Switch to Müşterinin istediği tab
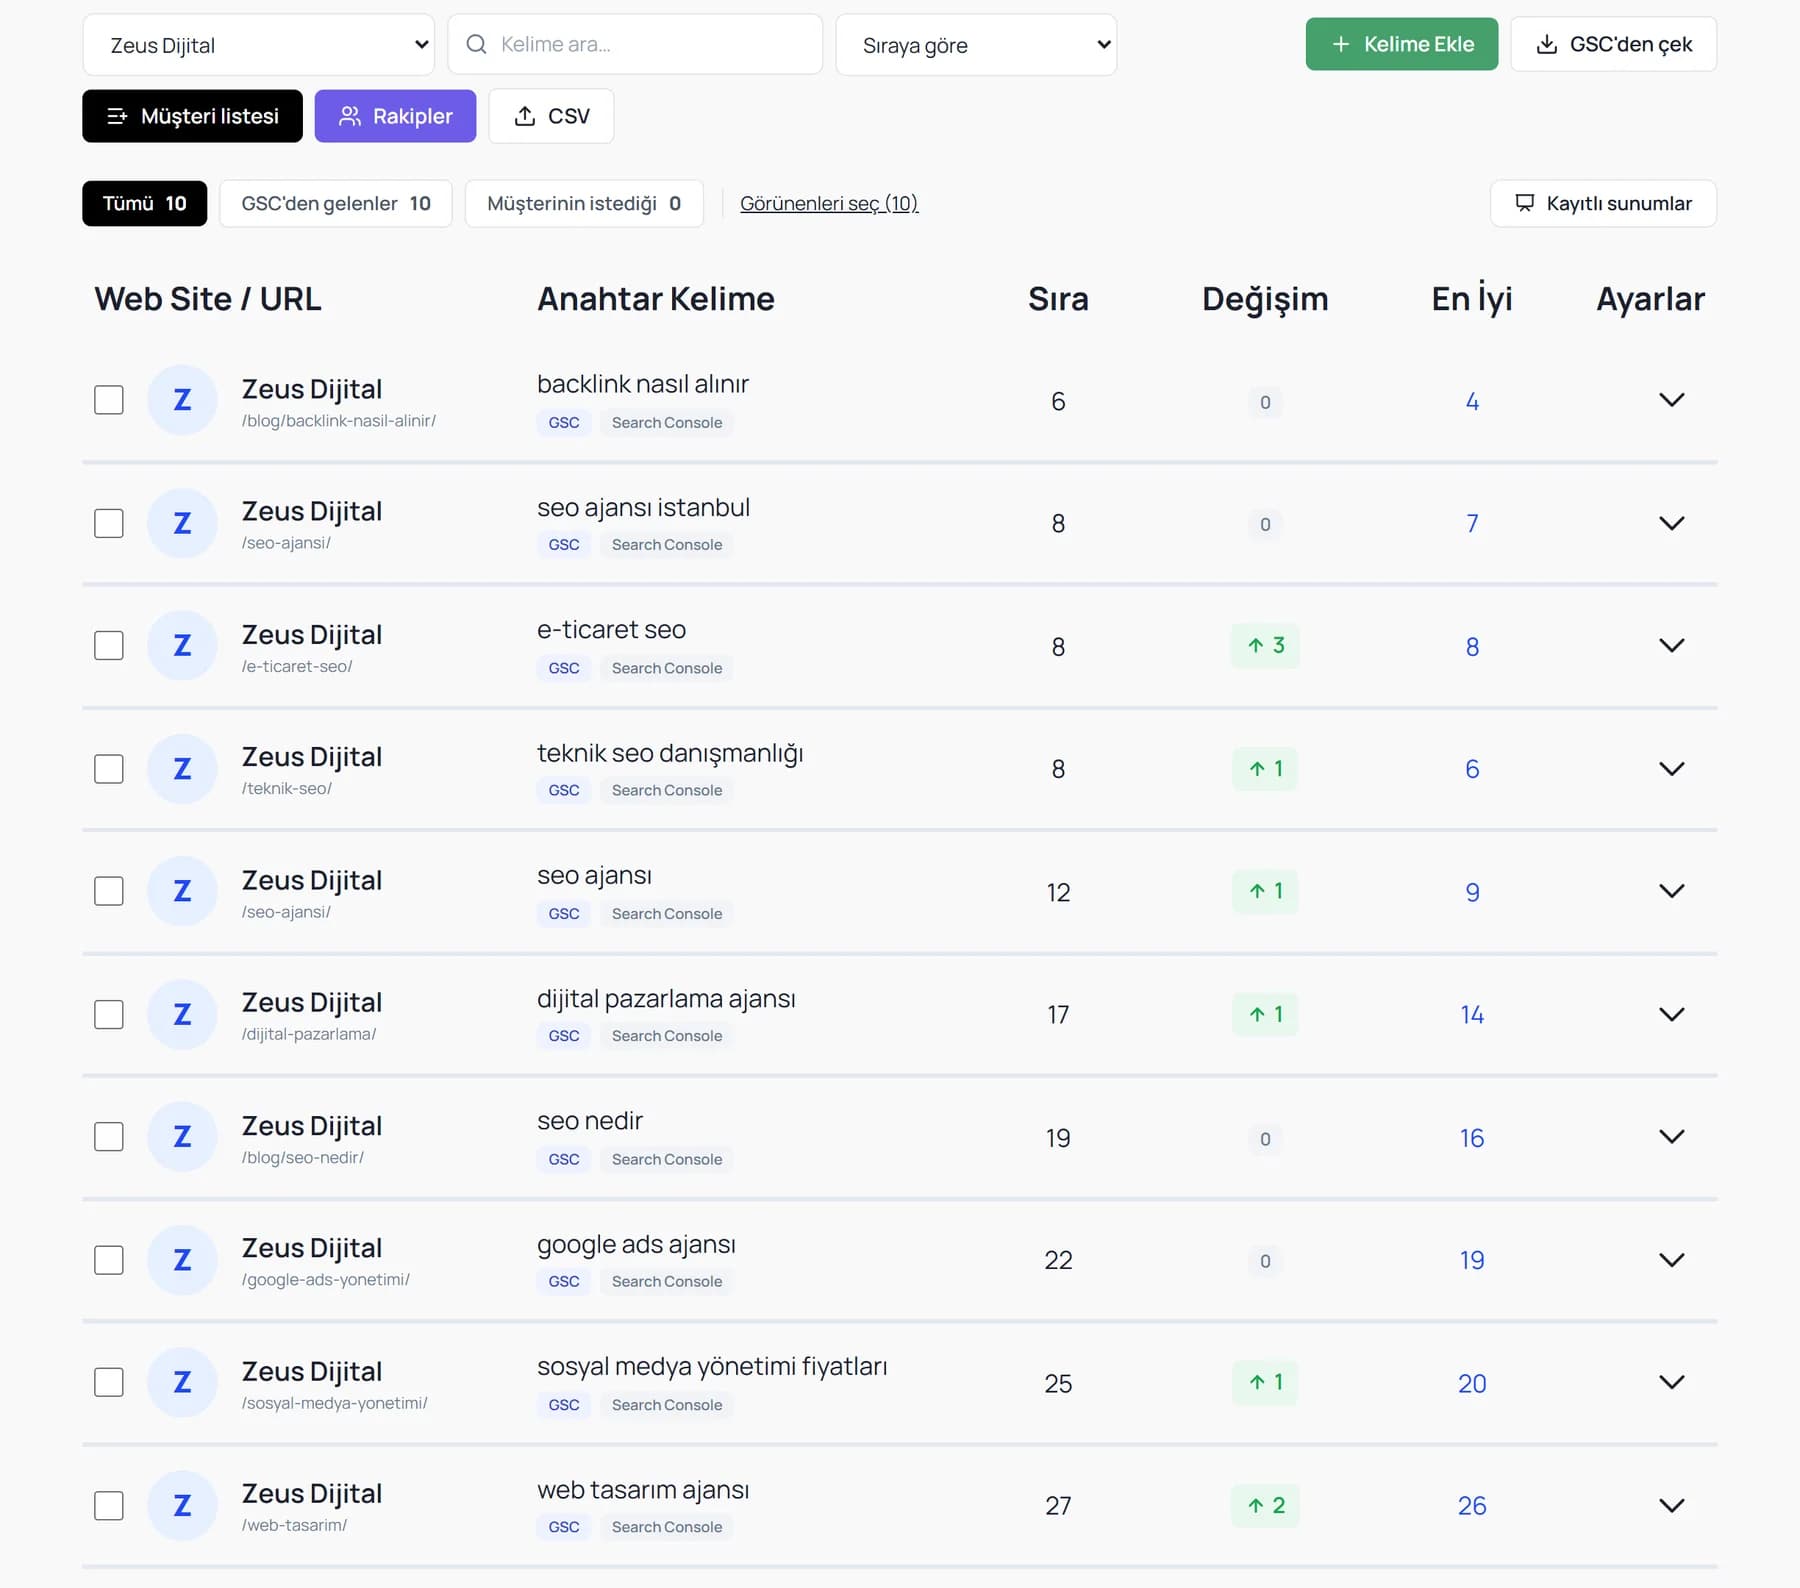Screen dimensions: 1800x1588 (x=584, y=203)
